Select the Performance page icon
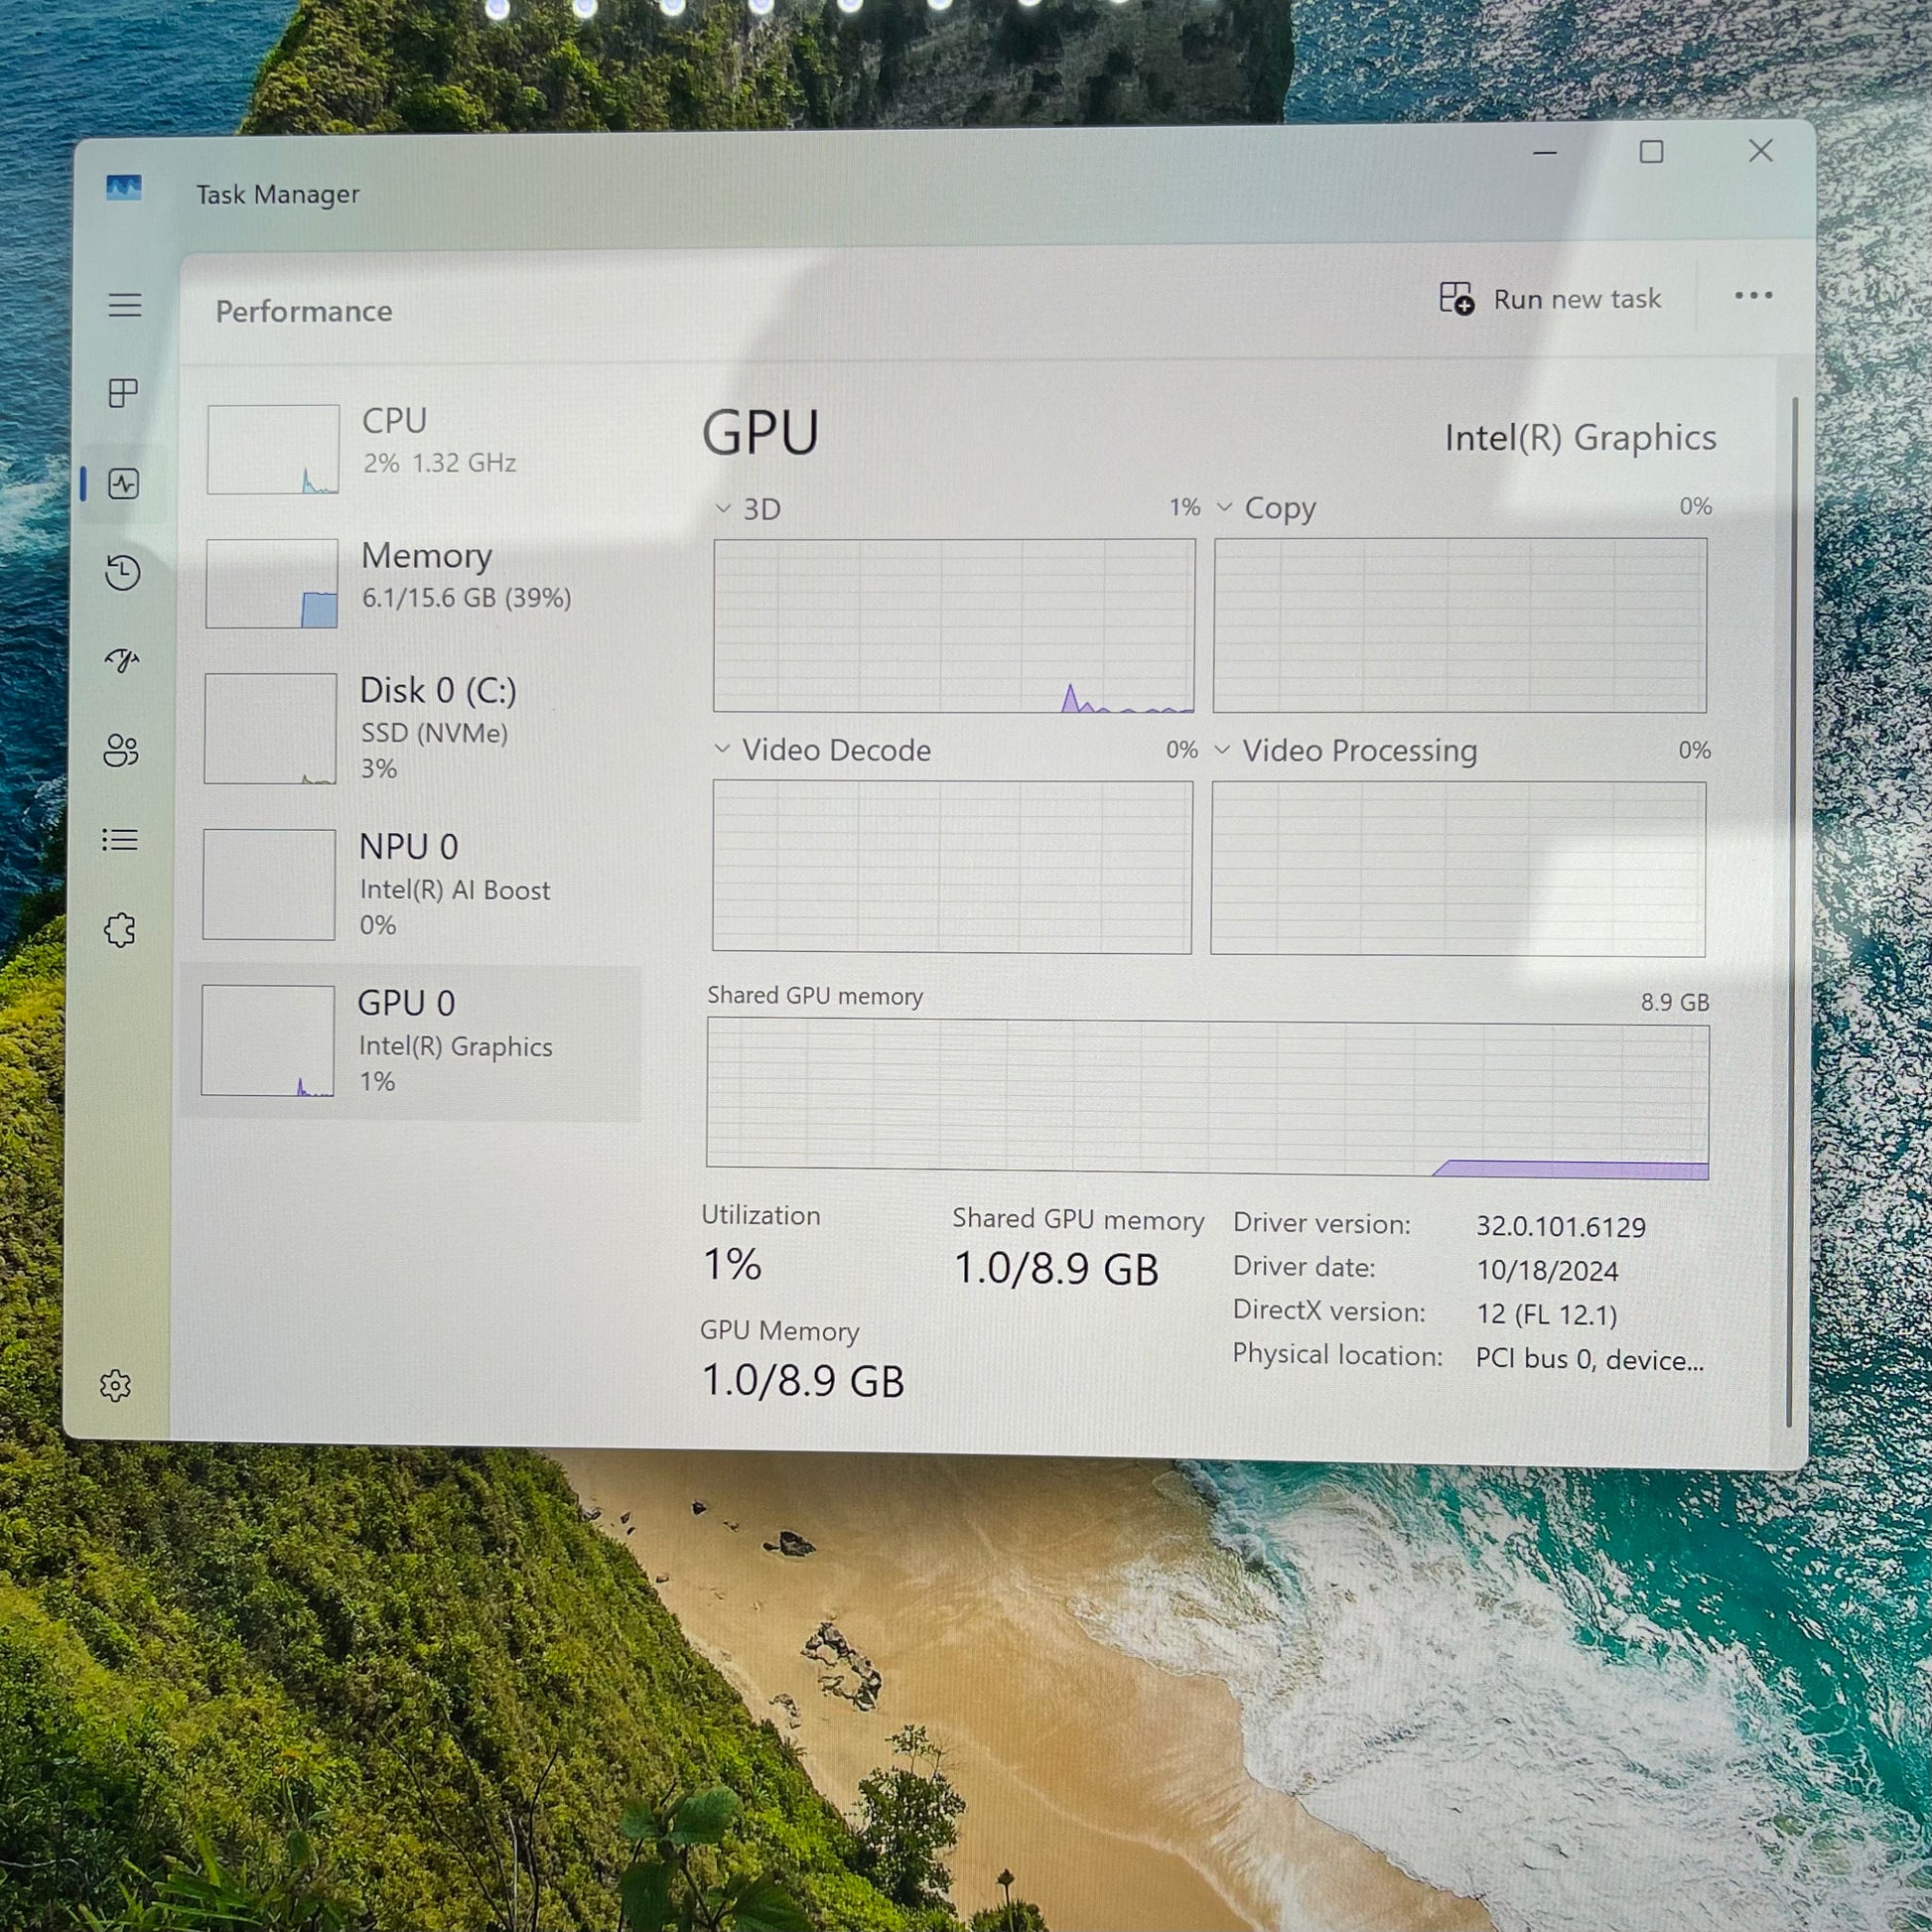This screenshot has width=1932, height=1932. coord(124,485)
